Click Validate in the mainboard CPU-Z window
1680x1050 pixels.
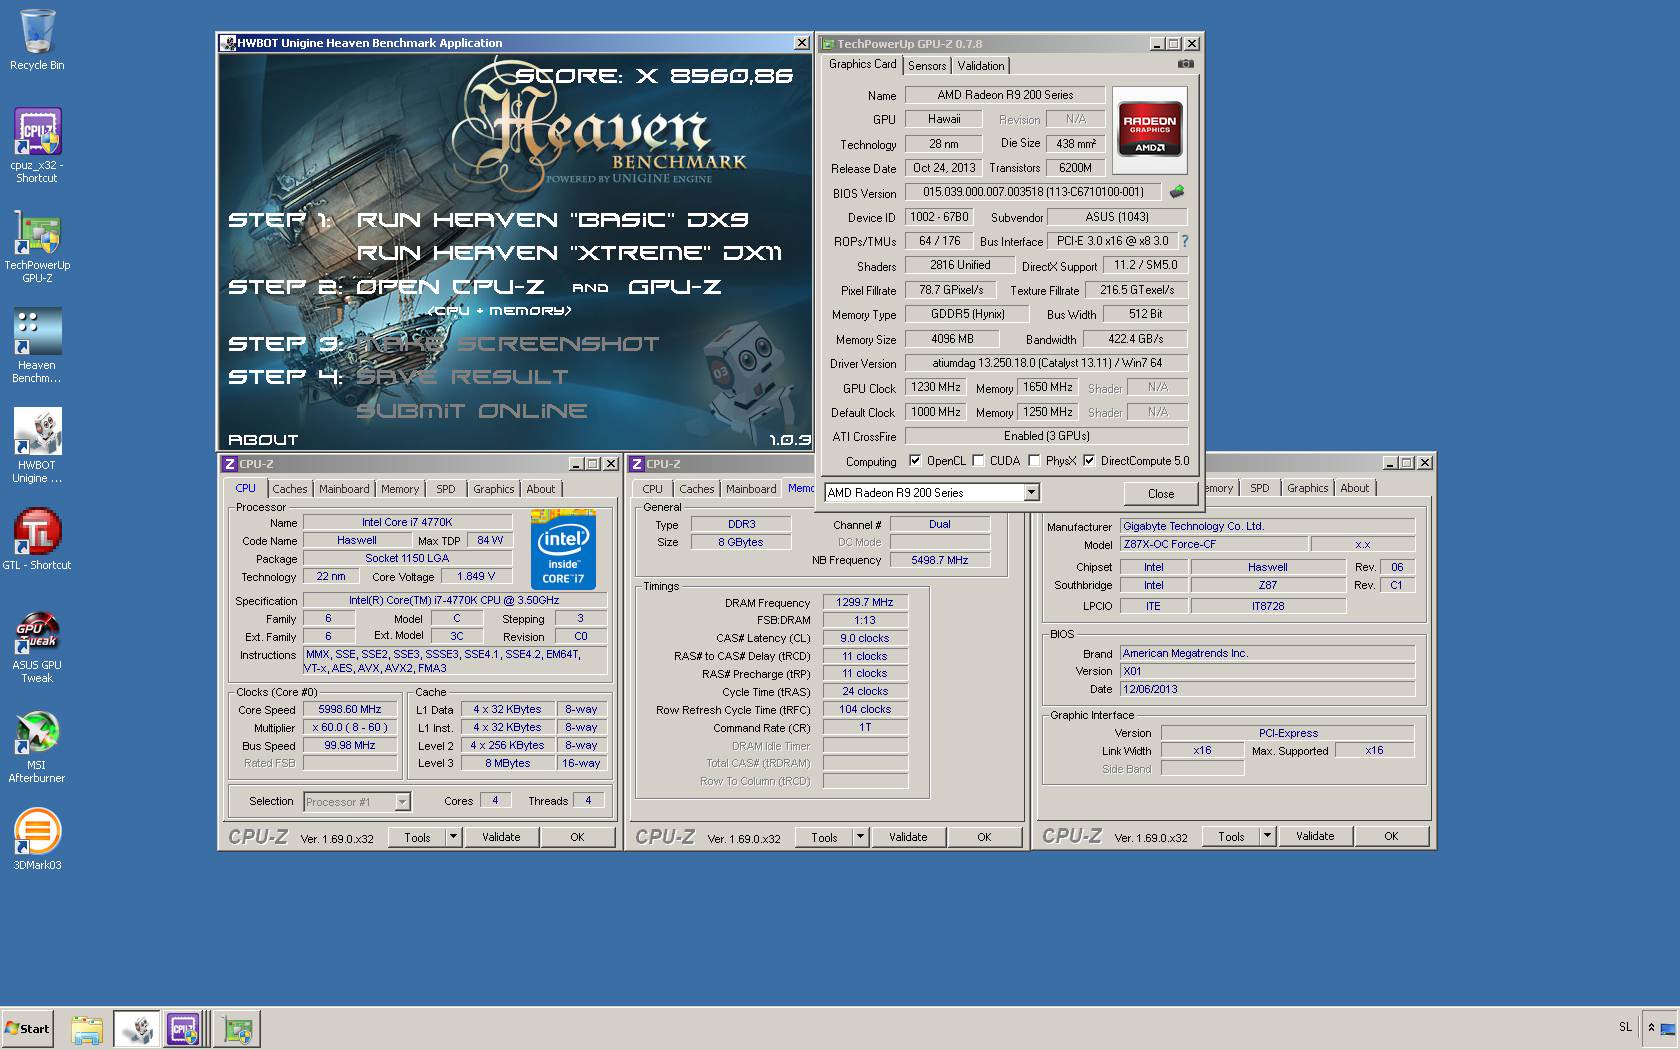pos(1315,836)
